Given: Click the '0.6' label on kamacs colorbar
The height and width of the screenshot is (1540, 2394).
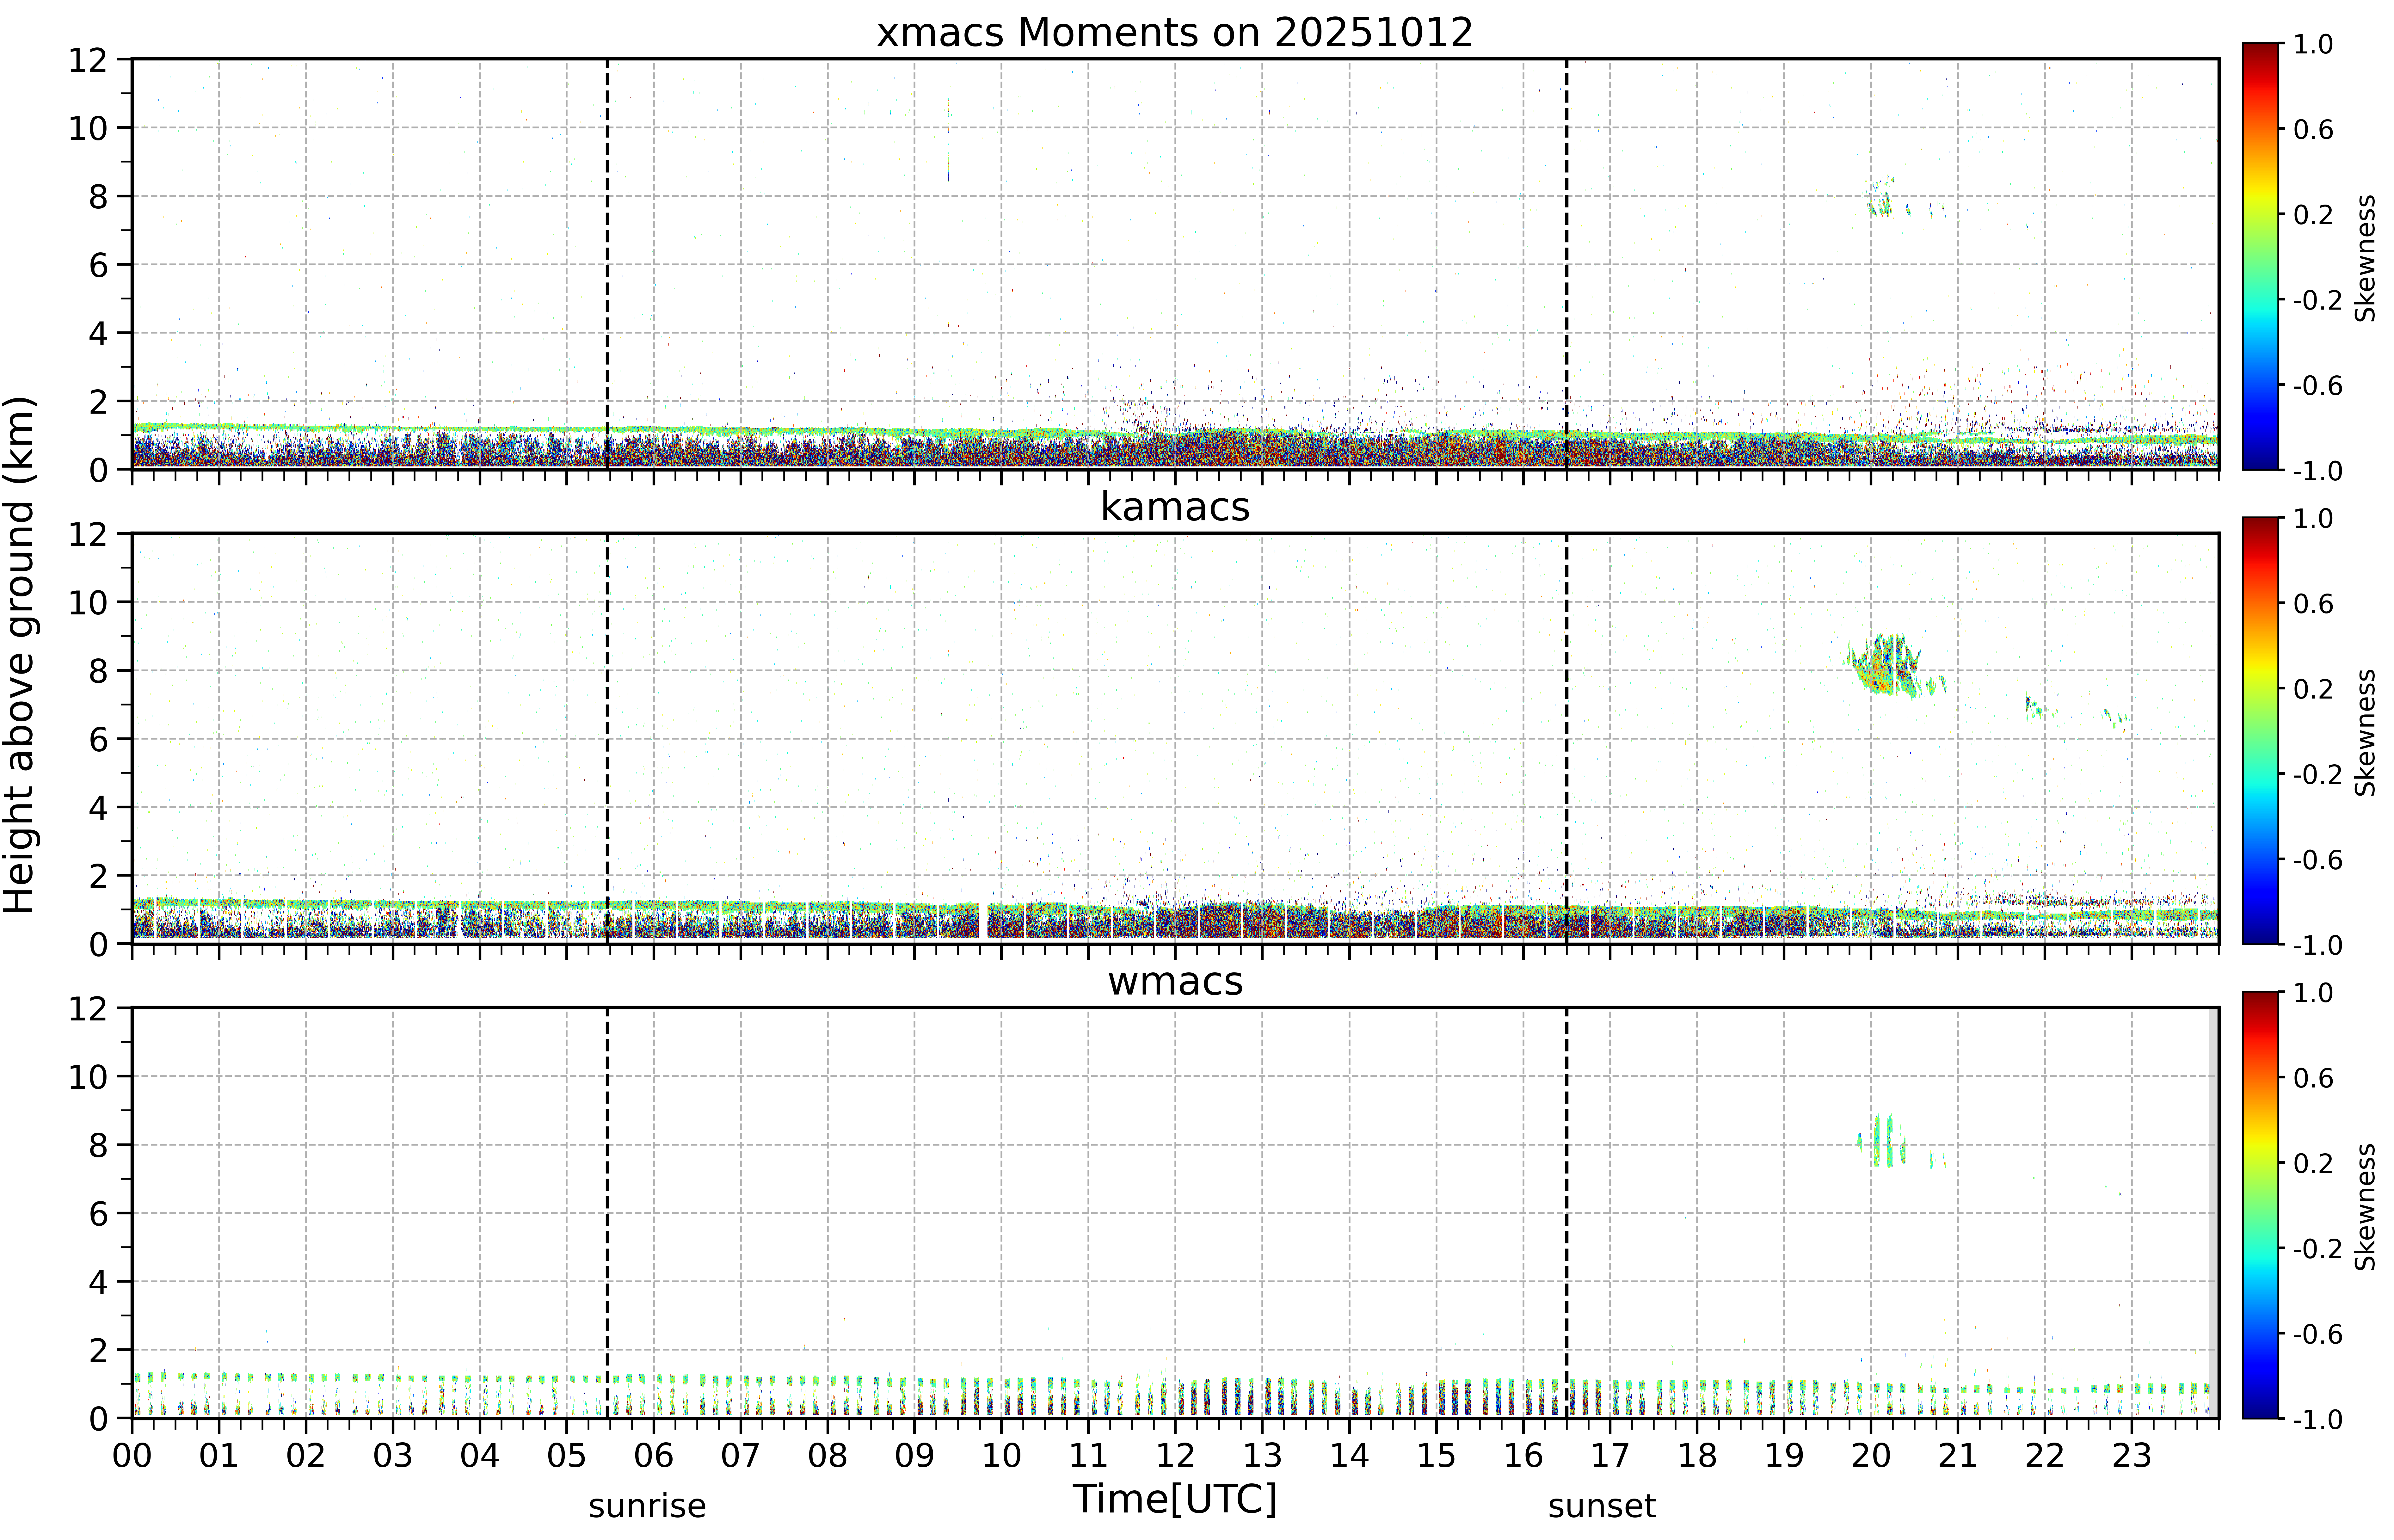Looking at the screenshot, I should (2313, 603).
